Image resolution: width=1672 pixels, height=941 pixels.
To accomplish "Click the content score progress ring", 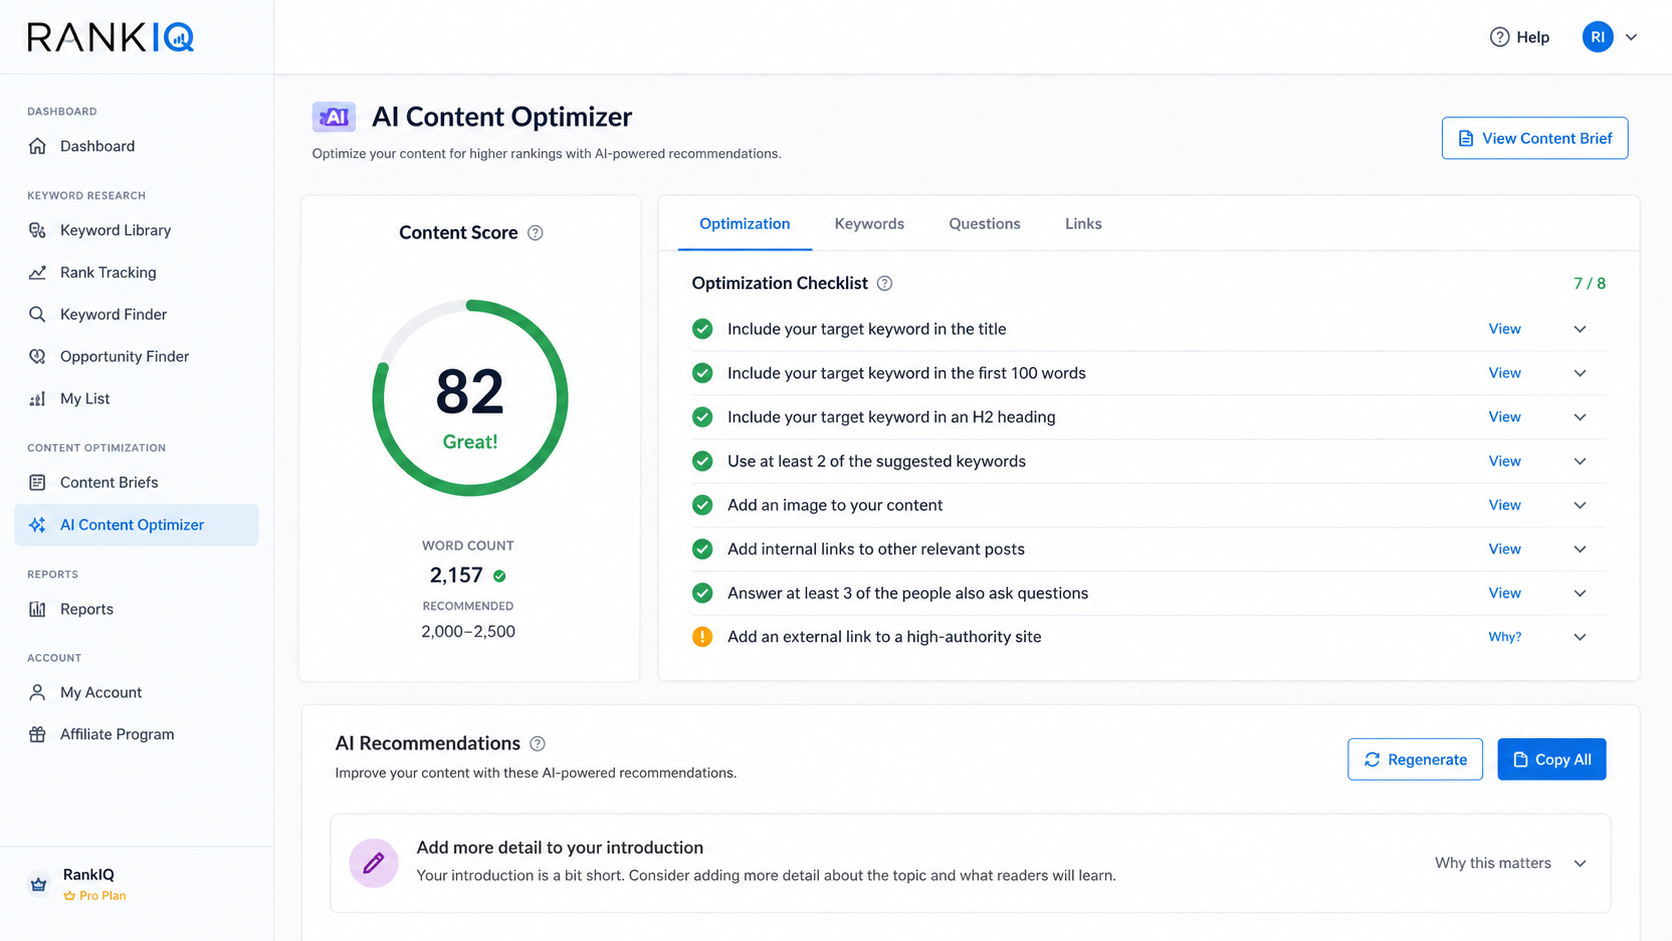I will (x=470, y=398).
